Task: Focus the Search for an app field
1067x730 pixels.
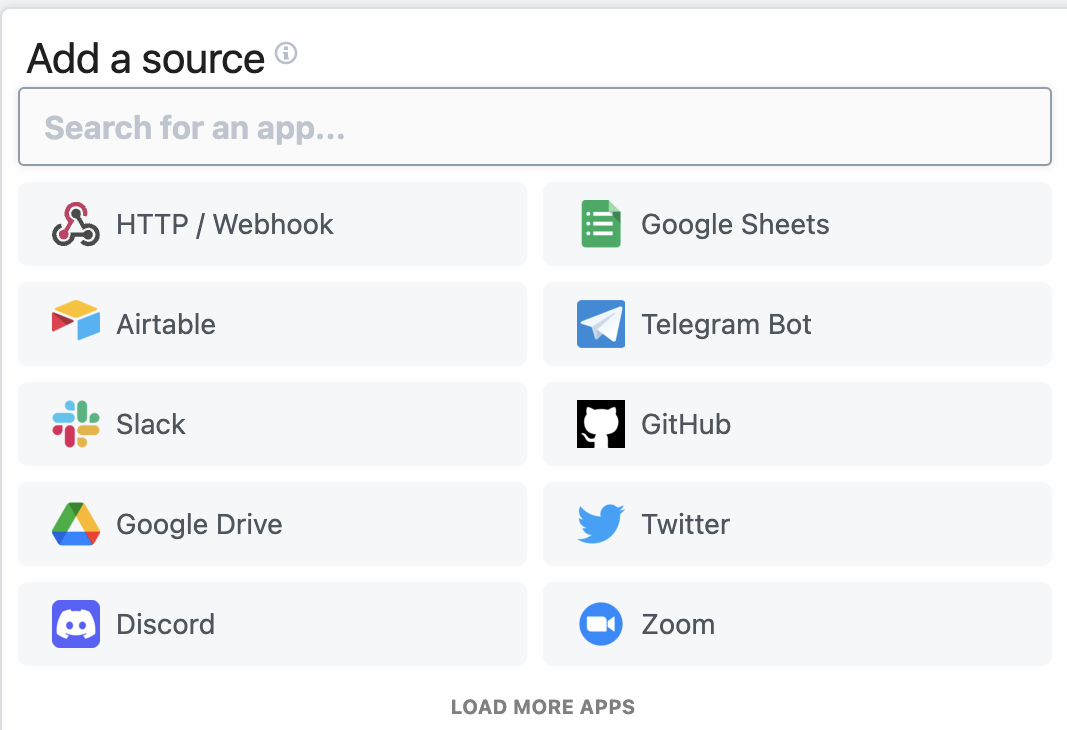Action: coord(535,127)
